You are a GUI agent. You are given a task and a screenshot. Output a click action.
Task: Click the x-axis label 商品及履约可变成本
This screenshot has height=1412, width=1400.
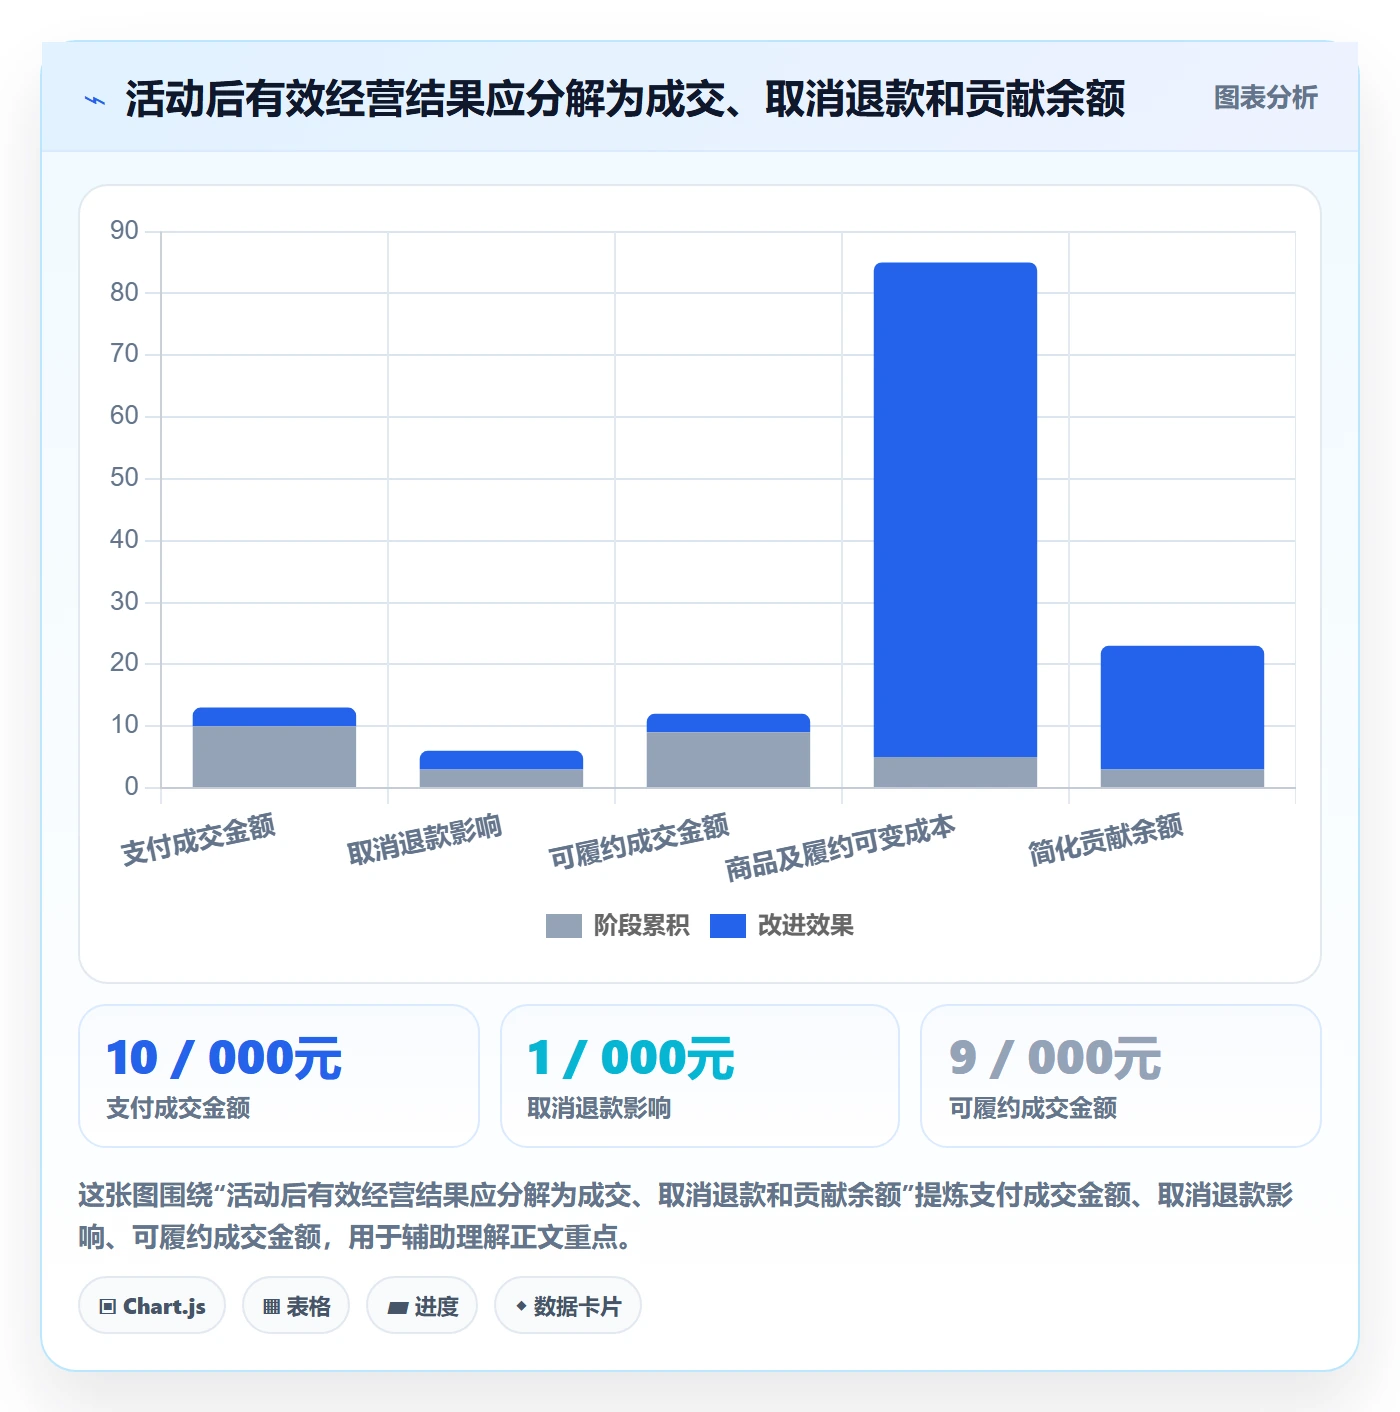pos(840,848)
